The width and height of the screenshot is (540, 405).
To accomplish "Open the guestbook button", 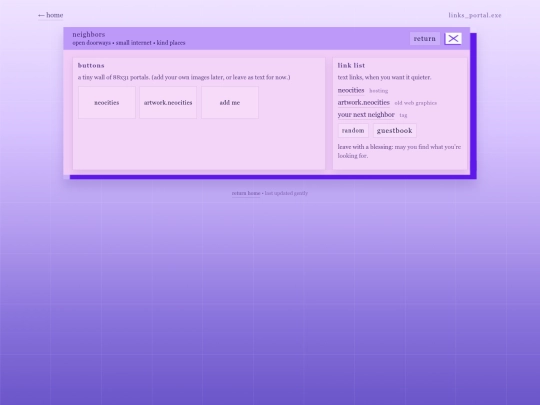I will pyautogui.click(x=395, y=131).
